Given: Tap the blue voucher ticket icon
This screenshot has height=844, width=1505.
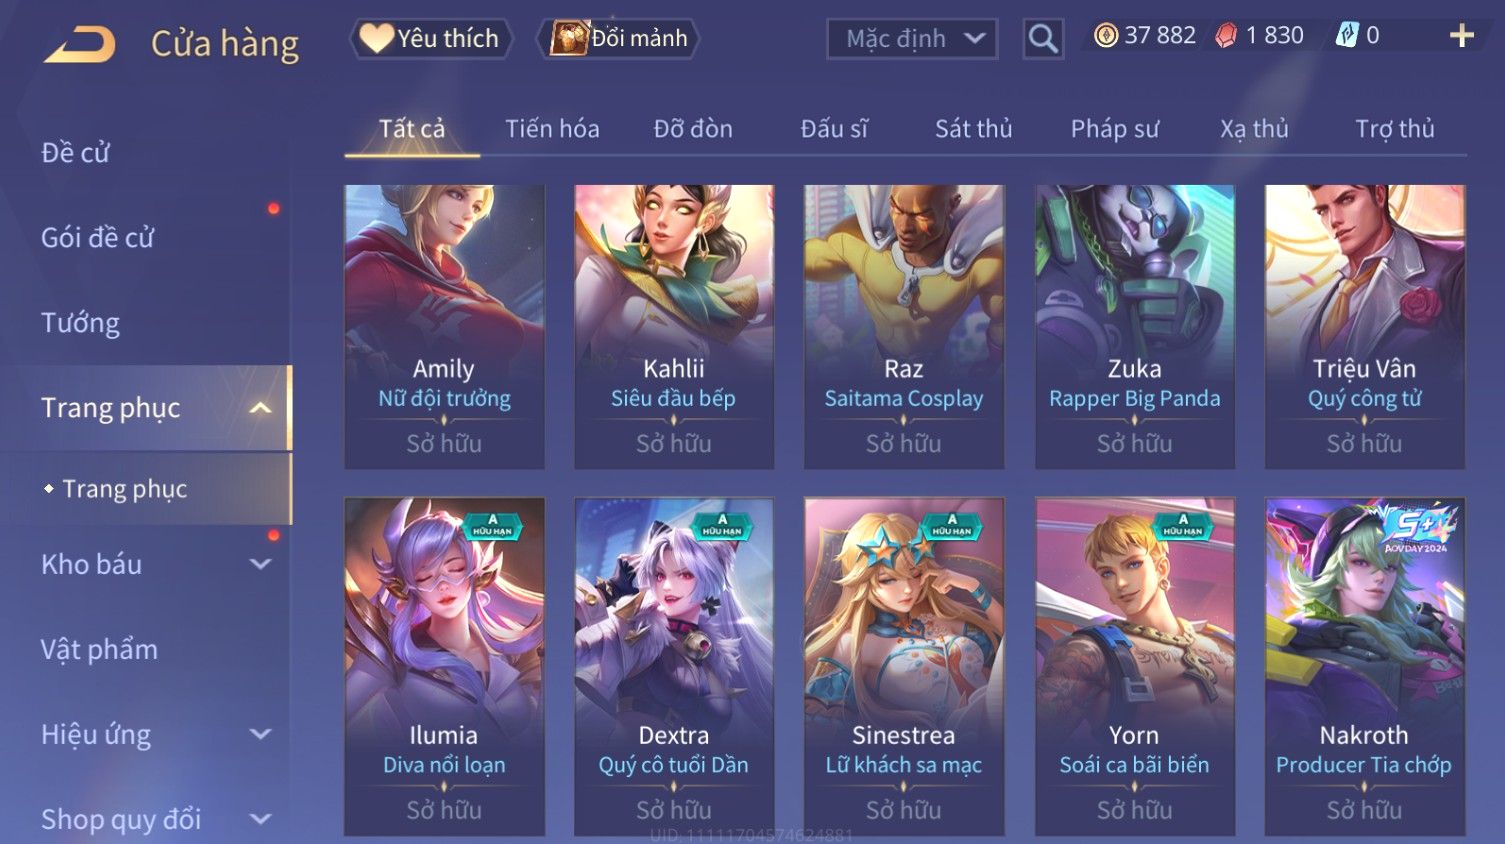Looking at the screenshot, I should pos(1347,36).
